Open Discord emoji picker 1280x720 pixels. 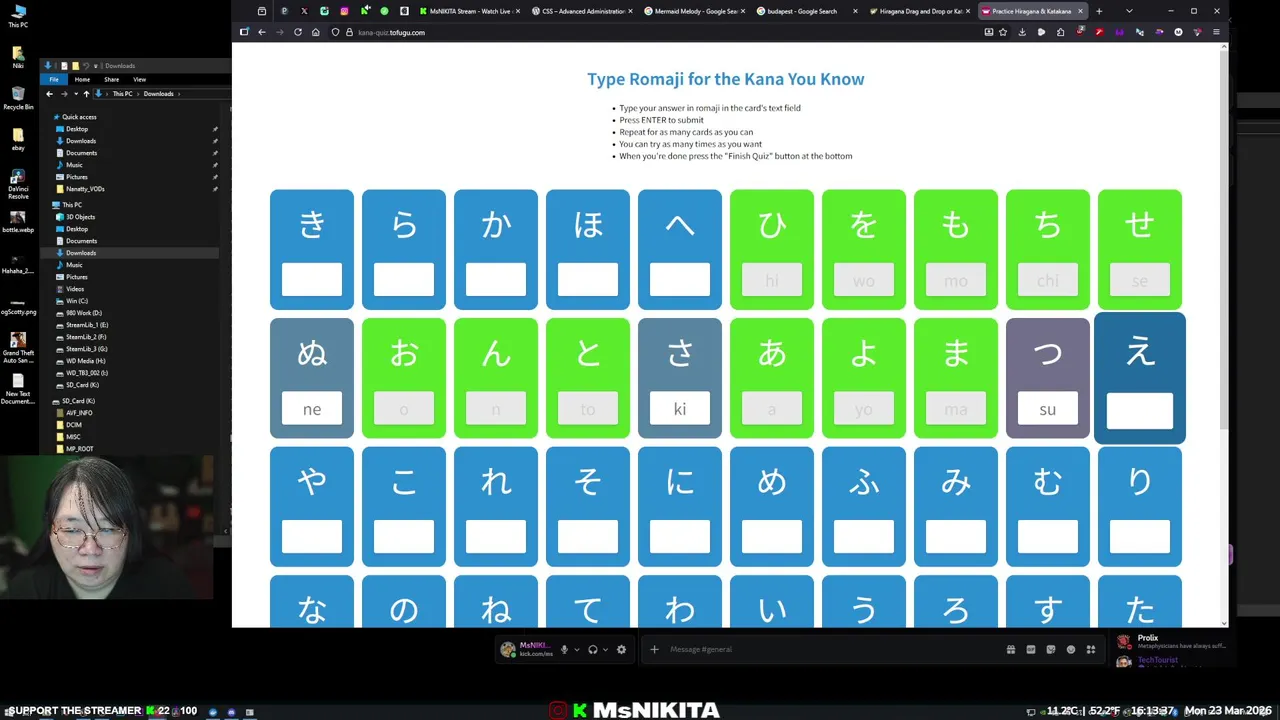[1071, 649]
